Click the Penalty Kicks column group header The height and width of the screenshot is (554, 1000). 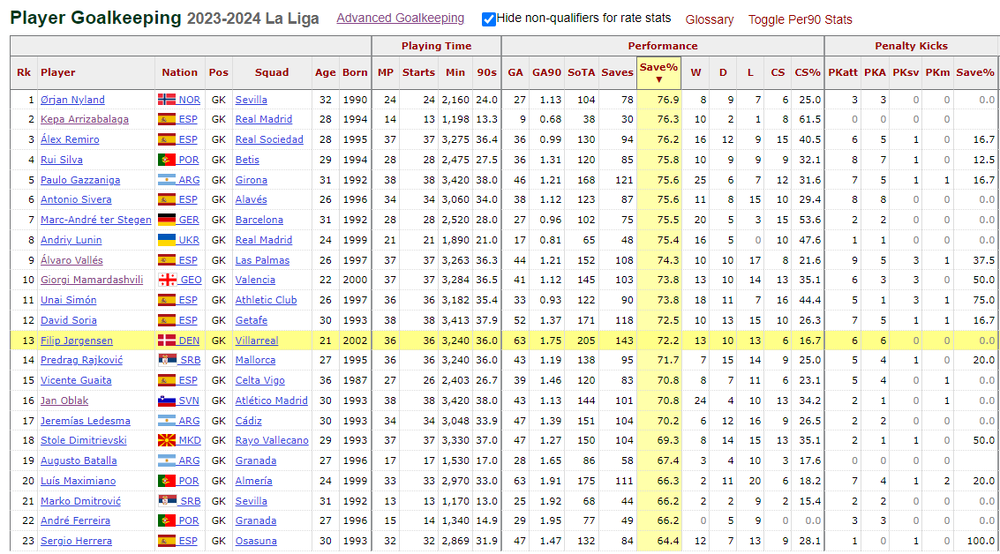click(911, 46)
